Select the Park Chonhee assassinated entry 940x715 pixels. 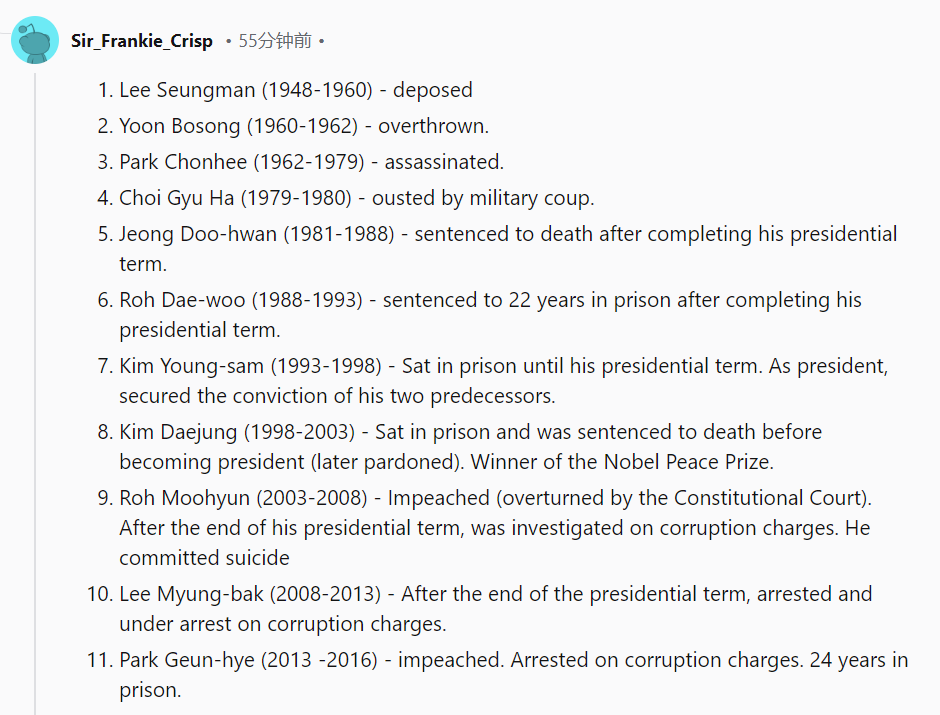300,162
